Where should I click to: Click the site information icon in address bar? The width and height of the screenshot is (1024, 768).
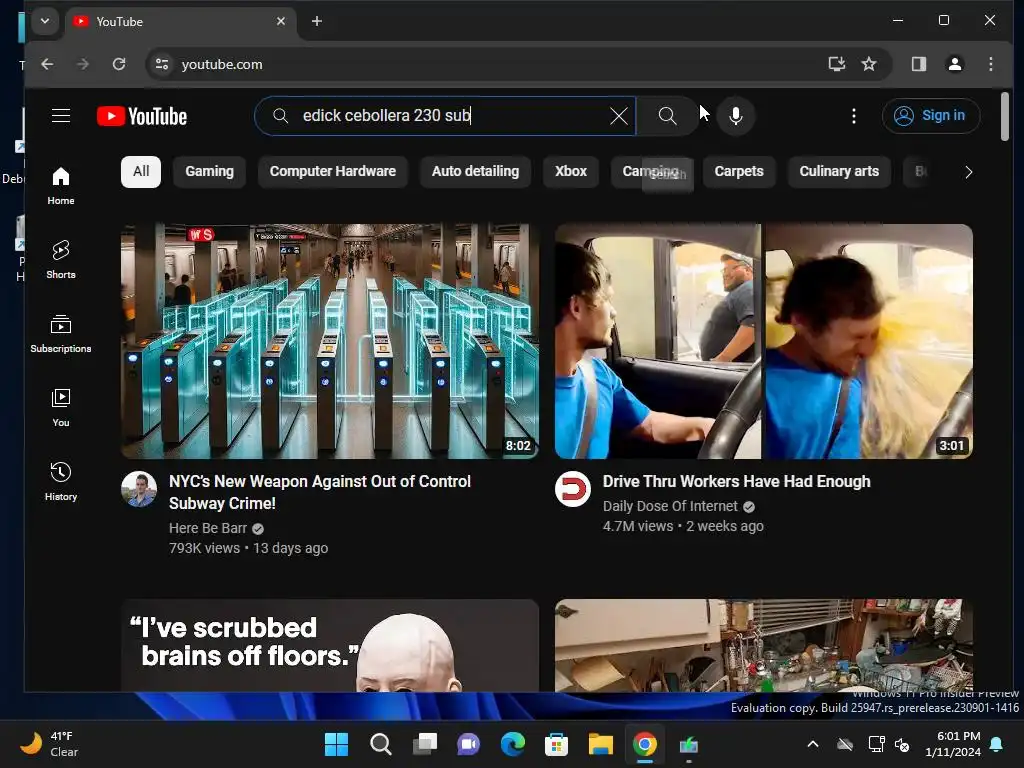coord(161,64)
